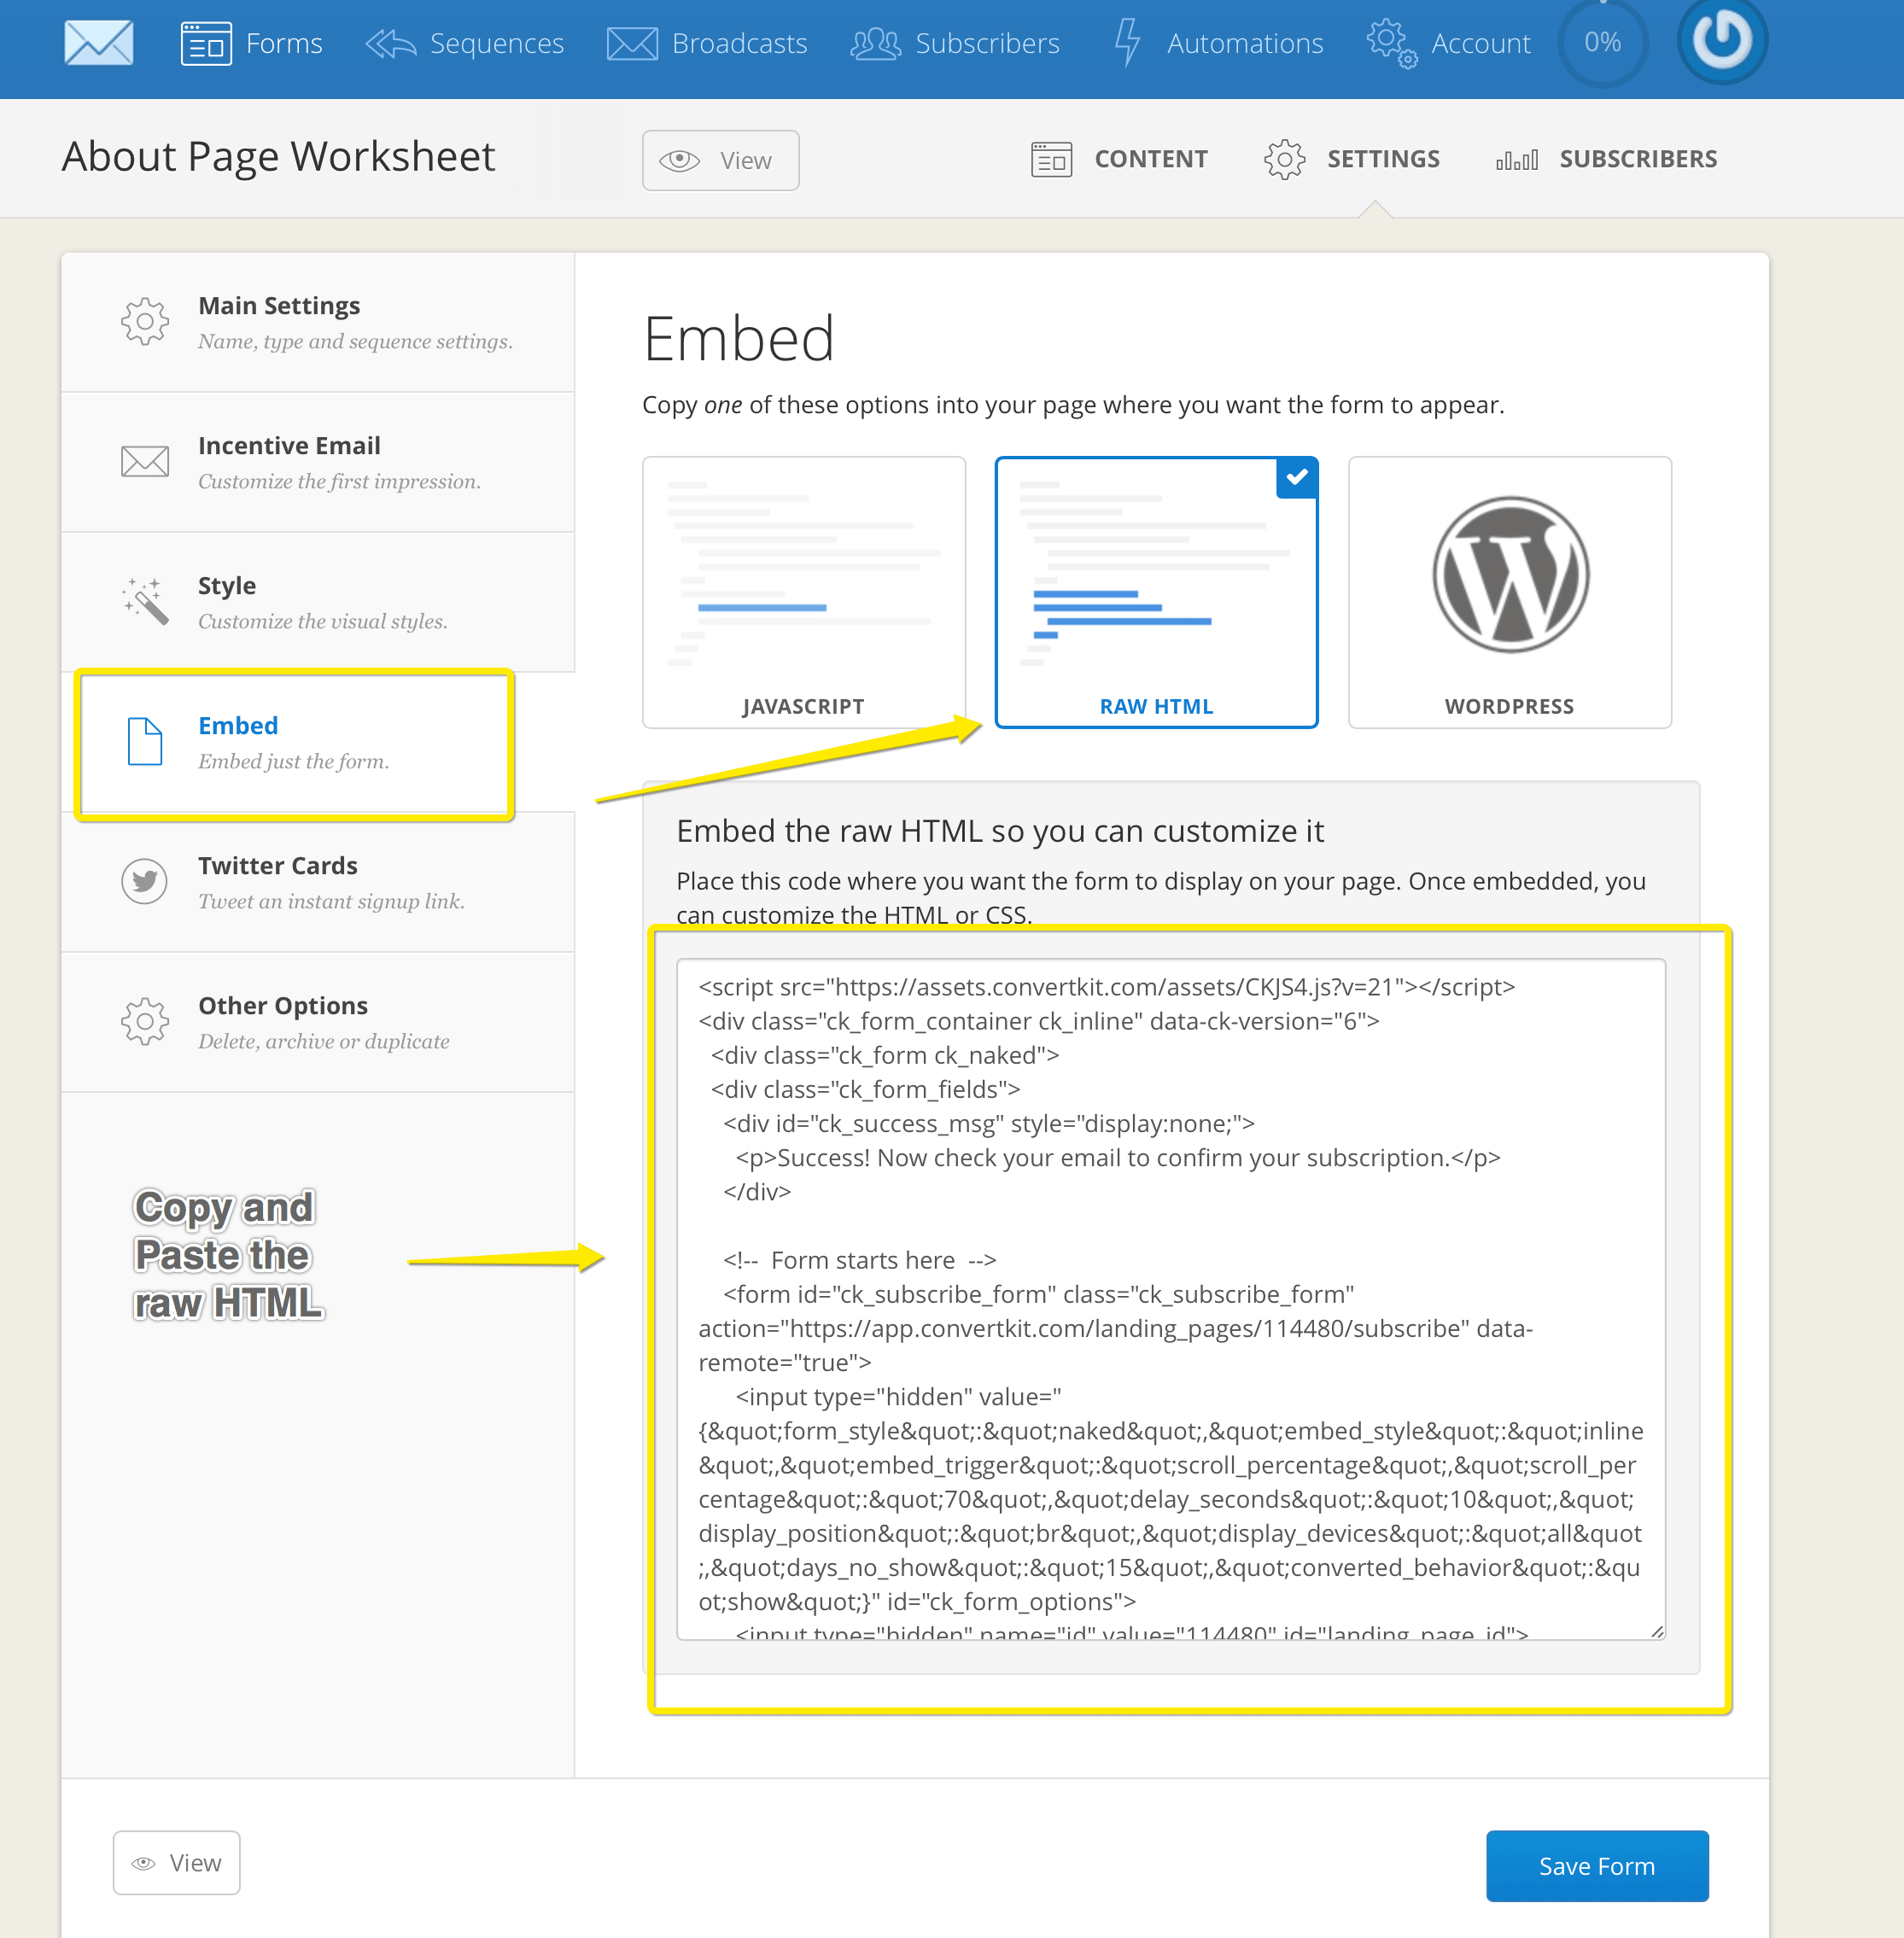Viewport: 1904px width, 1938px height.
Task: Click the blue power icon
Action: click(x=1722, y=40)
